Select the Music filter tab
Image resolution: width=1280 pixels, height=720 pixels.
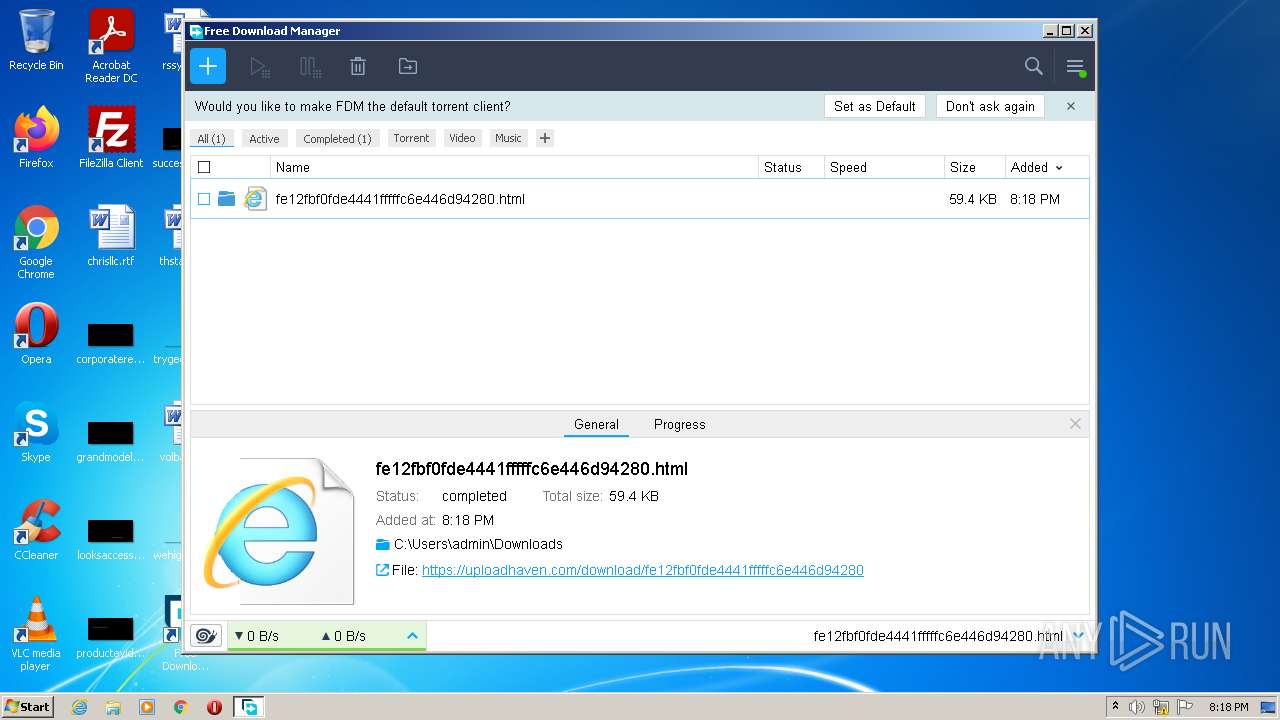click(x=508, y=138)
